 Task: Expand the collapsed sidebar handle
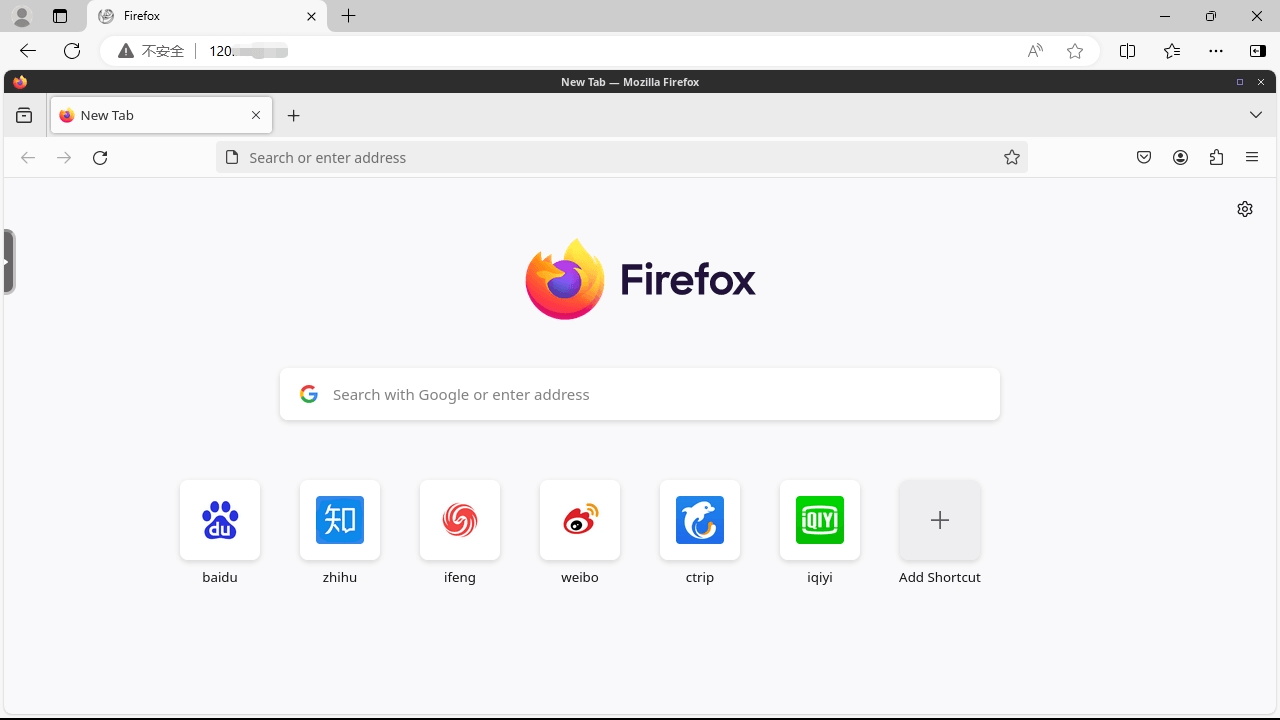9,261
